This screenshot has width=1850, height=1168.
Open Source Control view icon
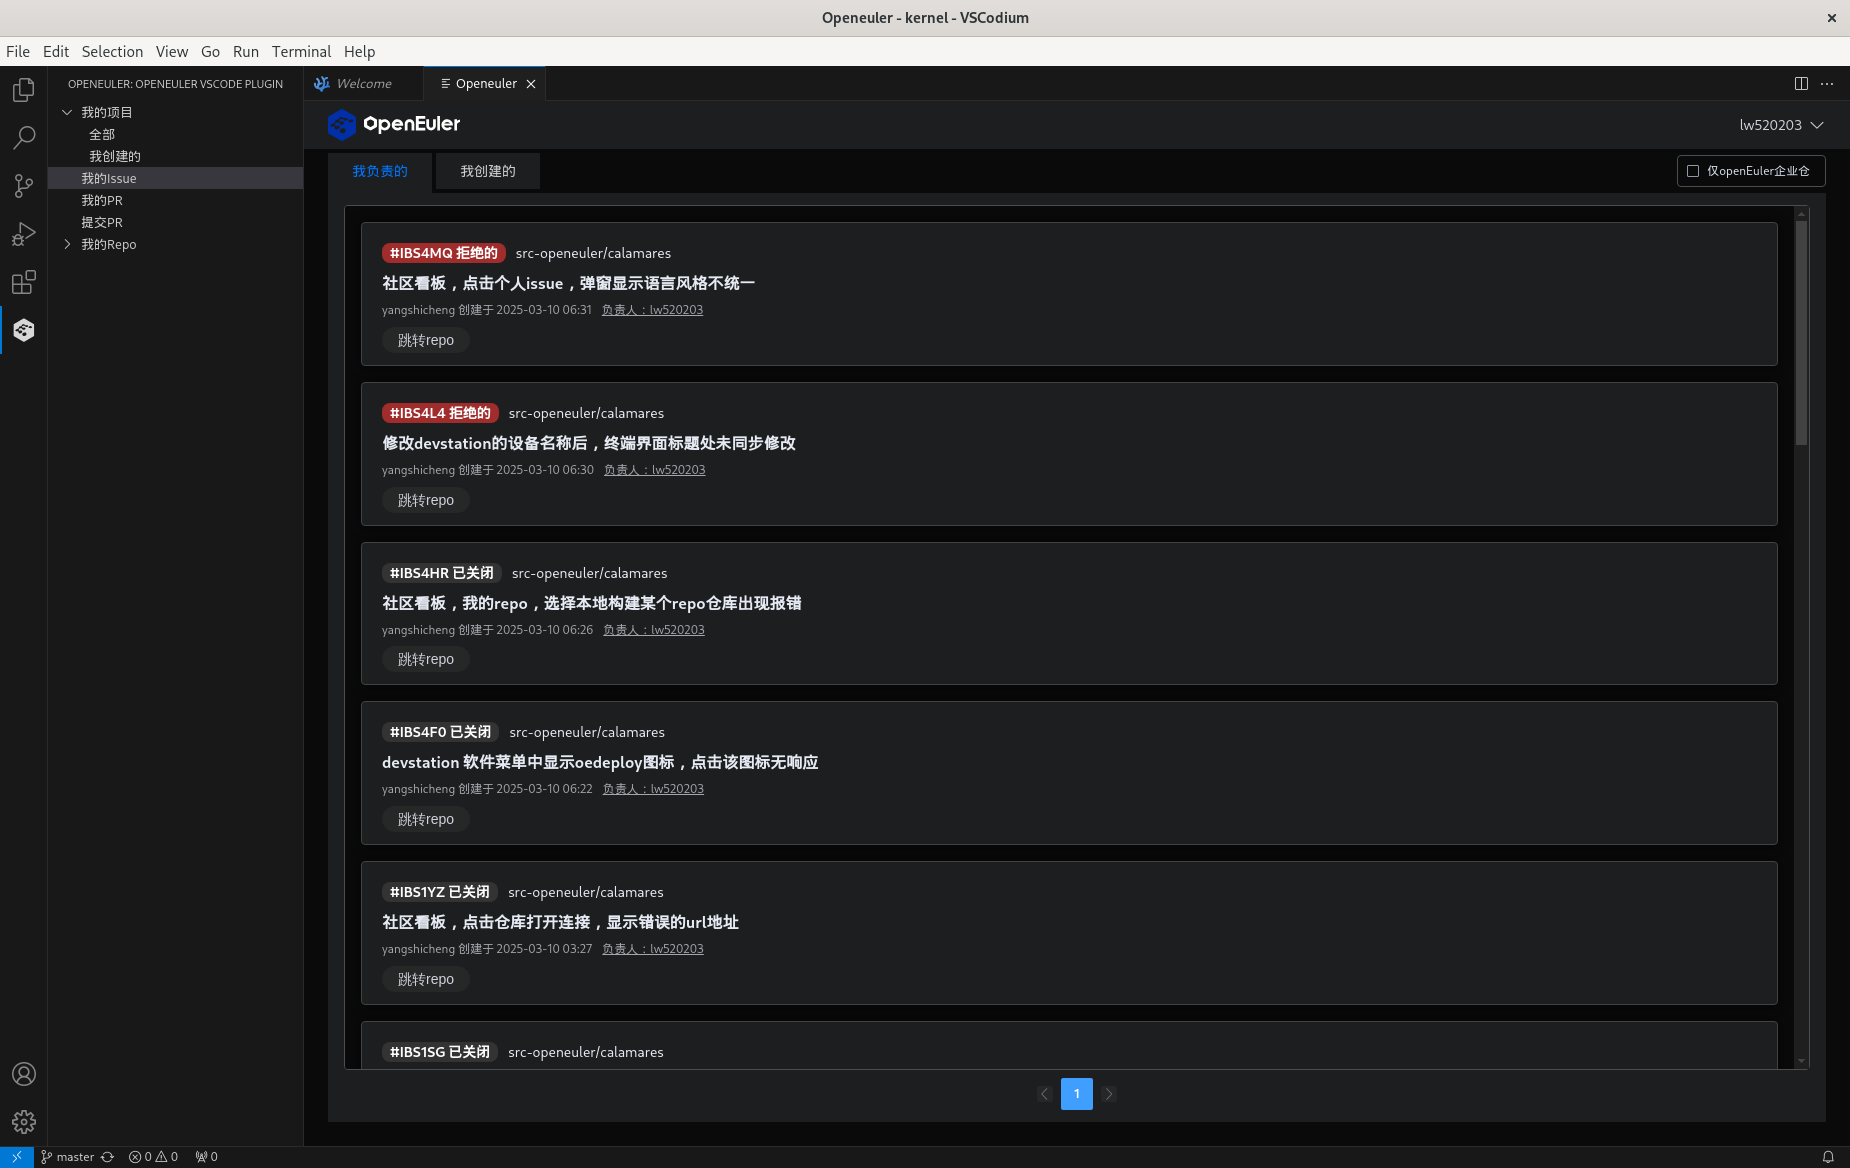point(24,186)
